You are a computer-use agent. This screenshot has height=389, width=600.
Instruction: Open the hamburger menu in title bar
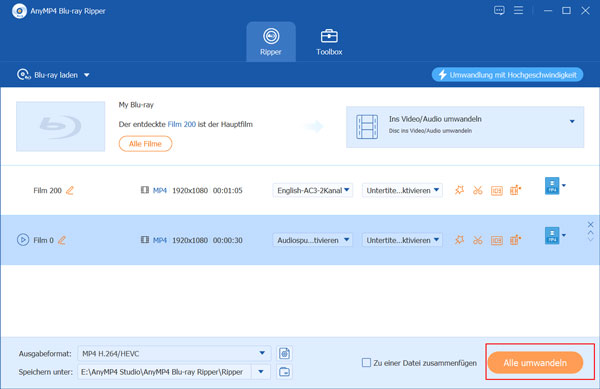click(518, 10)
